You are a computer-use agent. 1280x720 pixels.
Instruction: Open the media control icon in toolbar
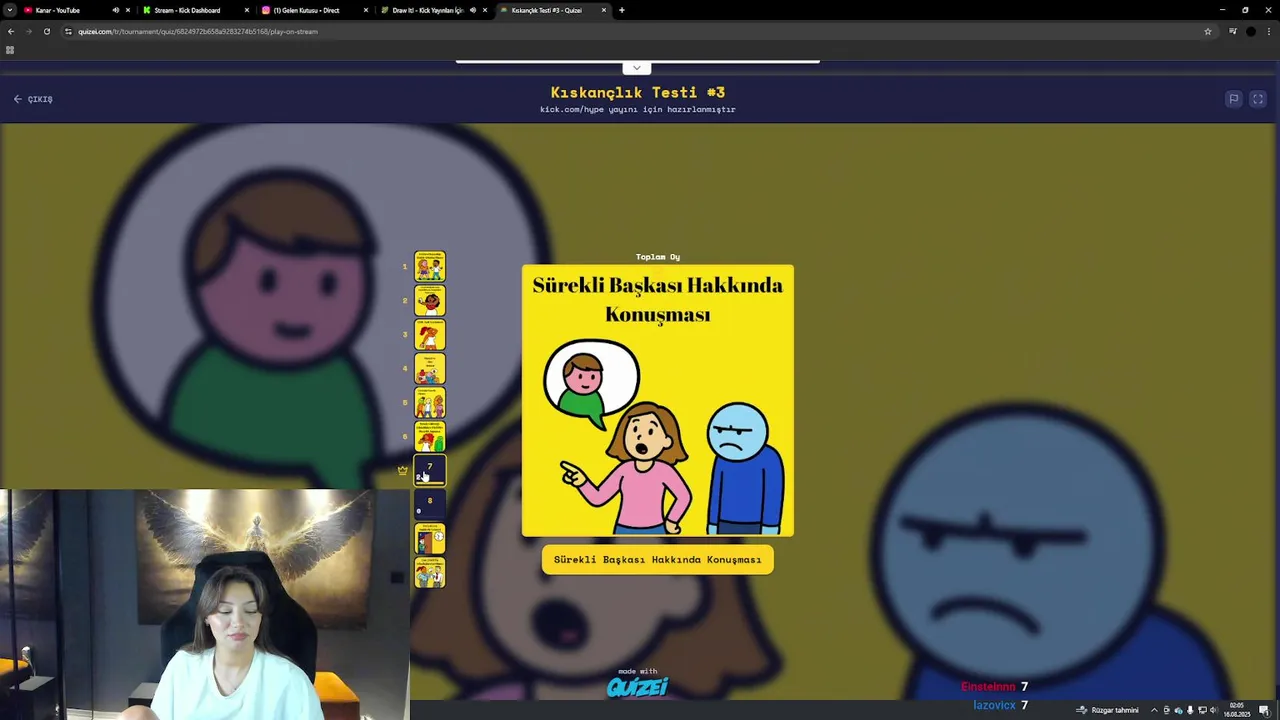coord(1233,31)
